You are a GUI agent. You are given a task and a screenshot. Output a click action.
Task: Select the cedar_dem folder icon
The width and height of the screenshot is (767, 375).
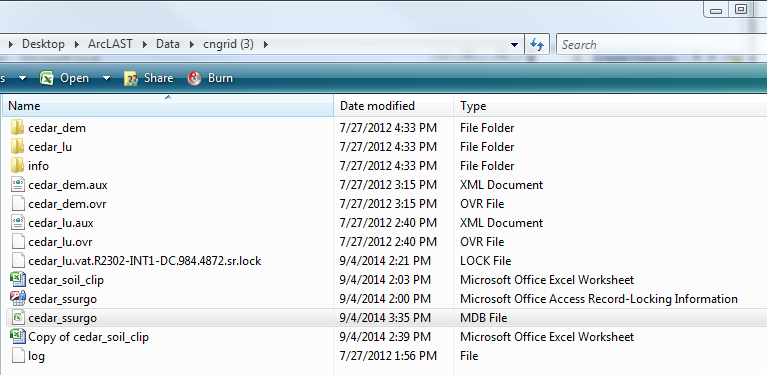pyautogui.click(x=18, y=128)
